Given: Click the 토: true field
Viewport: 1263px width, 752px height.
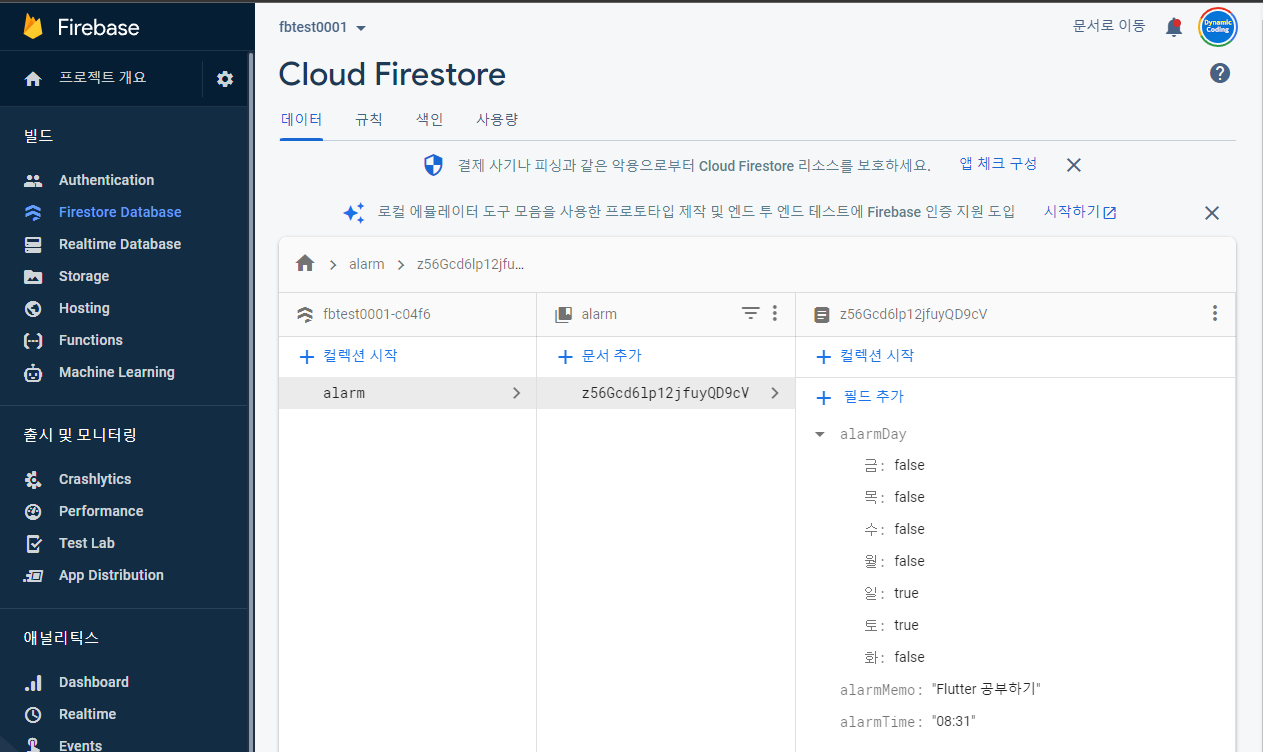Looking at the screenshot, I should 891,625.
